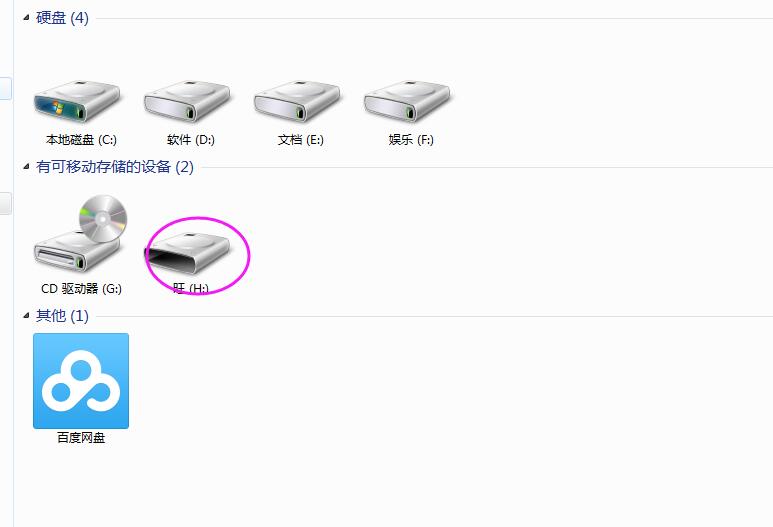Open the 百度网盘 cloud icon
Screen dimensions: 773x527
(81, 381)
